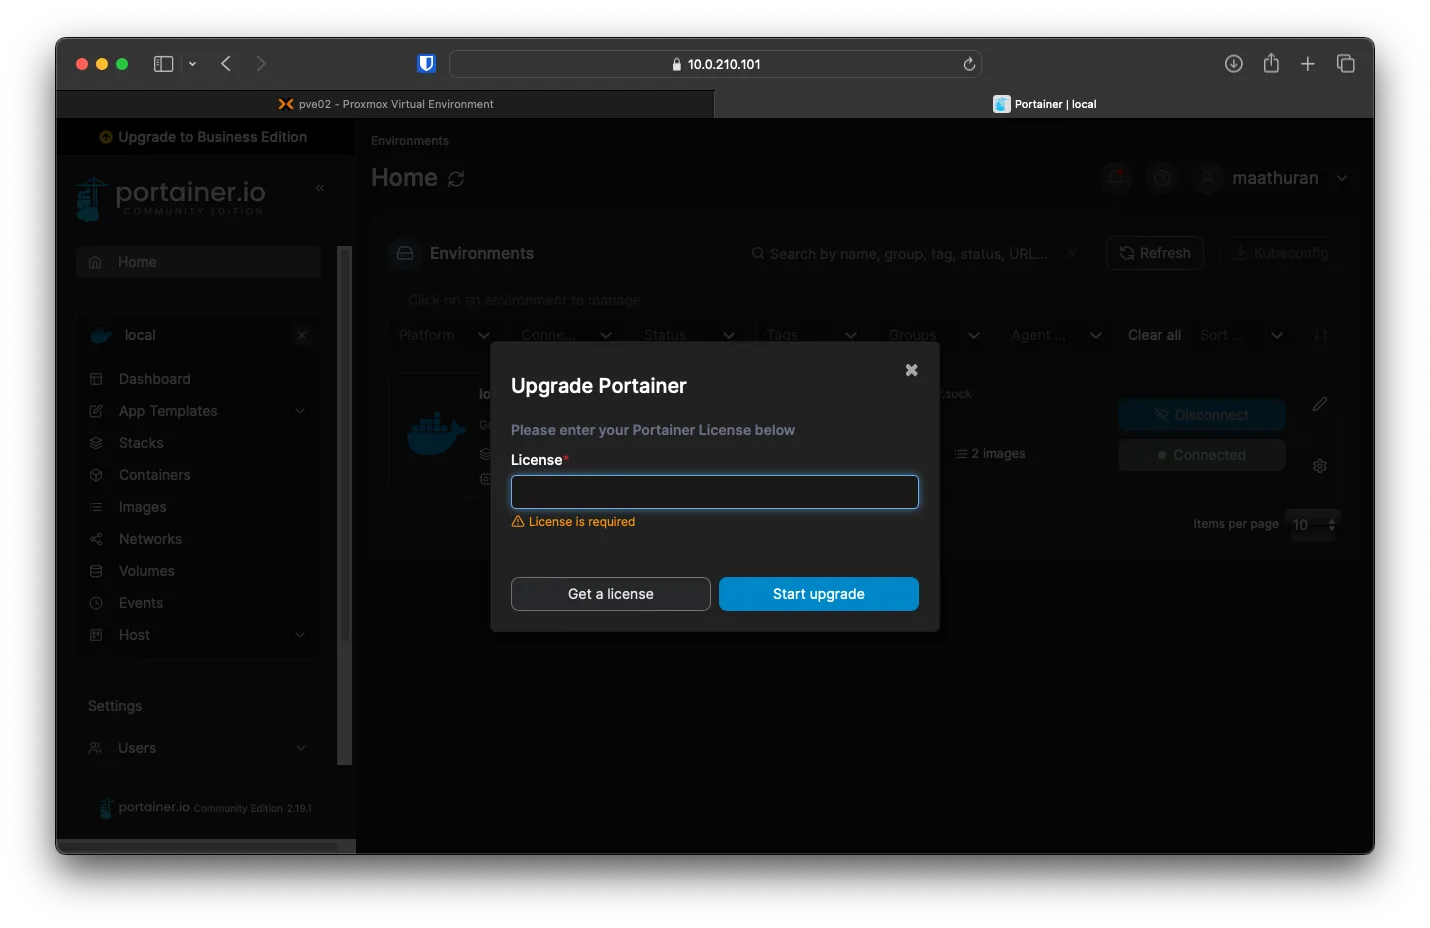The image size is (1430, 928).
Task: Open the Sort by dropdown
Action: coord(1241,335)
